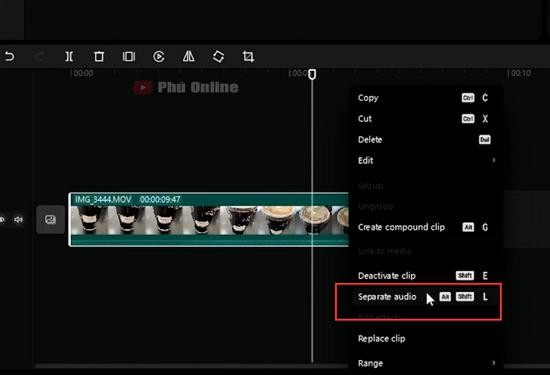Click the Undo arrow icon
This screenshot has width=550, height=375.
pos(9,56)
